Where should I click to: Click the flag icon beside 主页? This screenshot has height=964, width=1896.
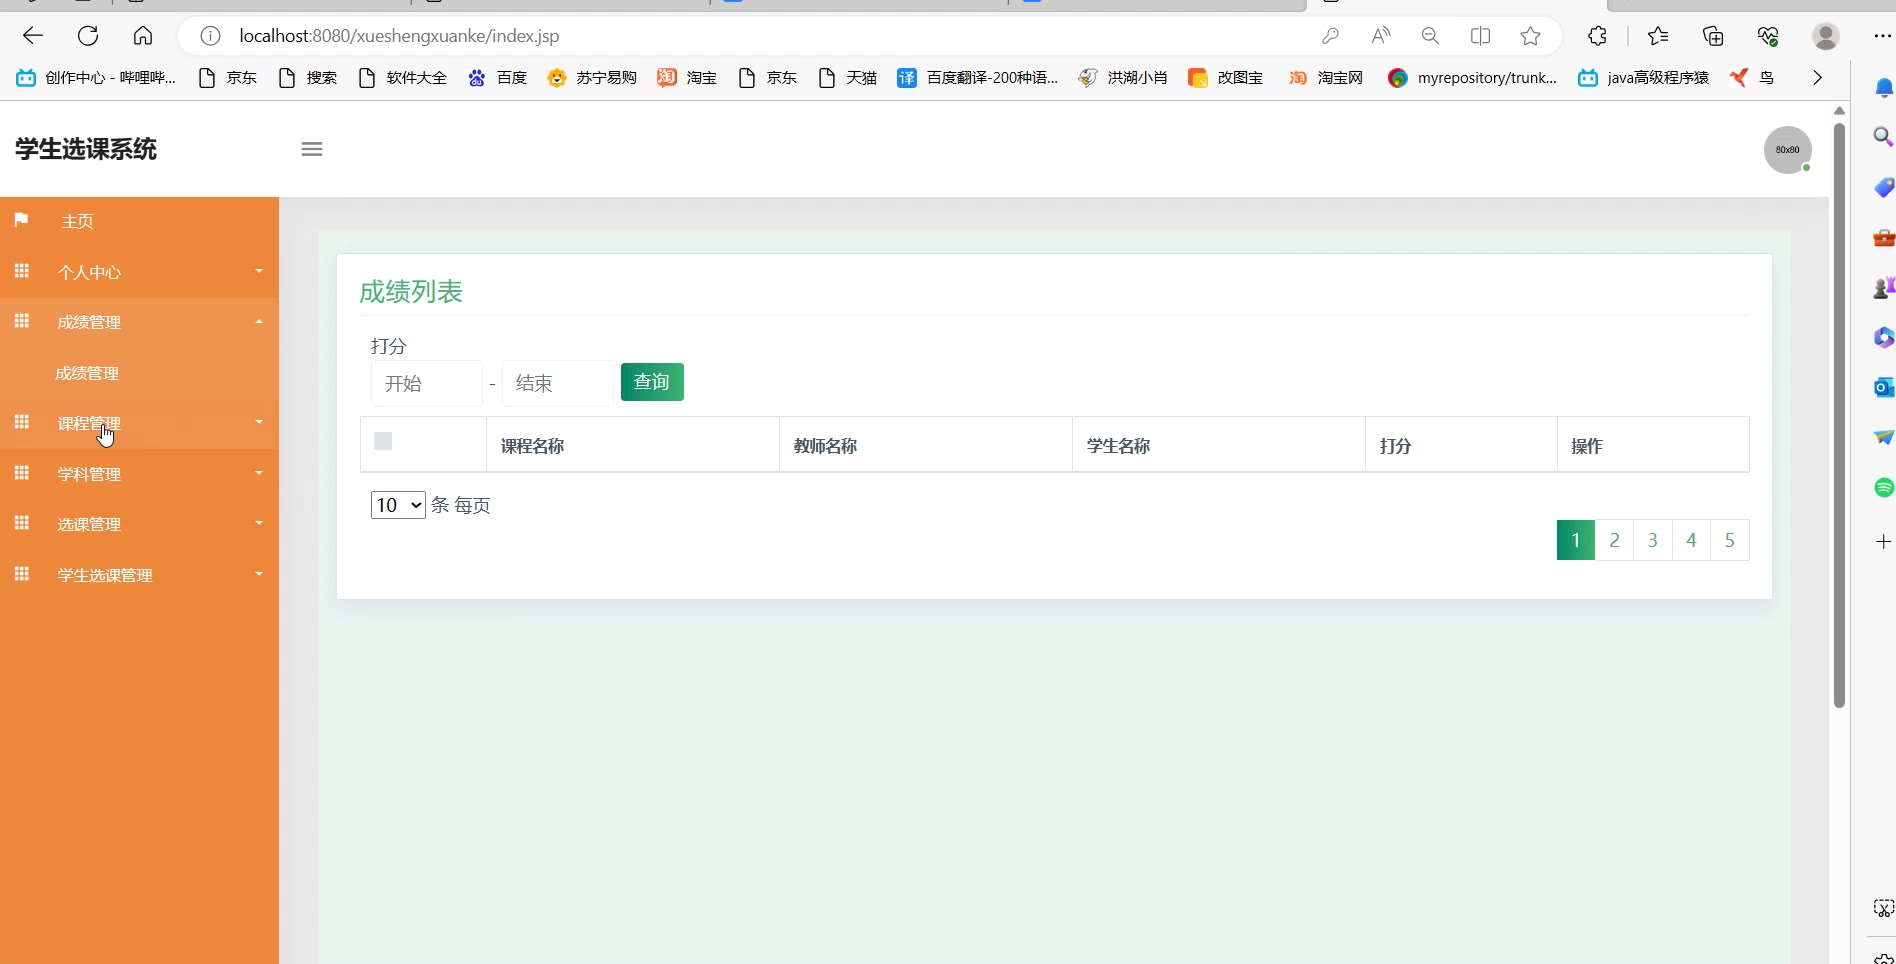pos(21,220)
